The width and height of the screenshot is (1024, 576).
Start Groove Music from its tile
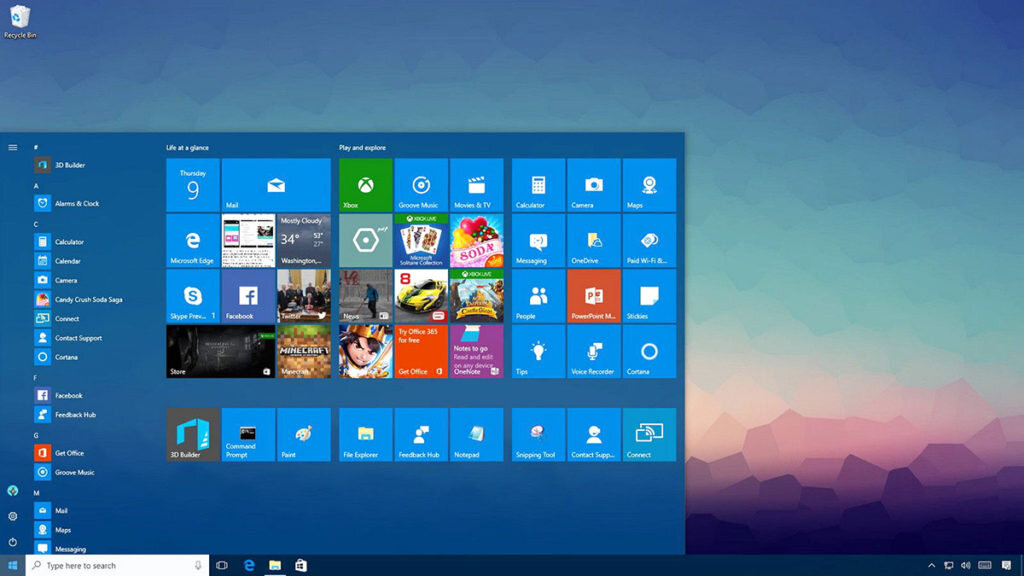[x=420, y=184]
